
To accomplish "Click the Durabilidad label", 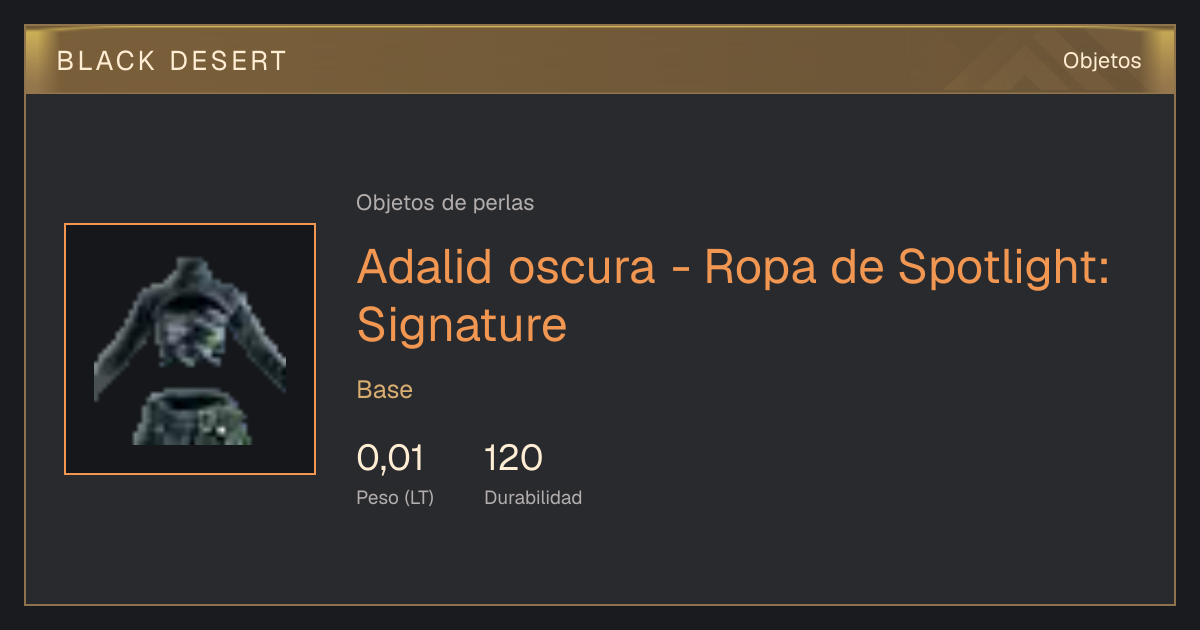I will pyautogui.click(x=533, y=497).
